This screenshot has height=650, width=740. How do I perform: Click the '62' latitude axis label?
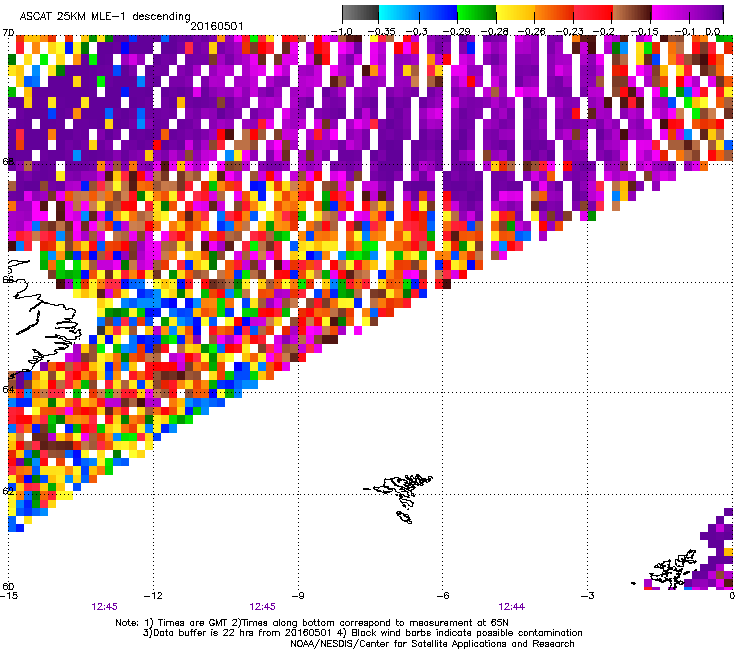8,491
